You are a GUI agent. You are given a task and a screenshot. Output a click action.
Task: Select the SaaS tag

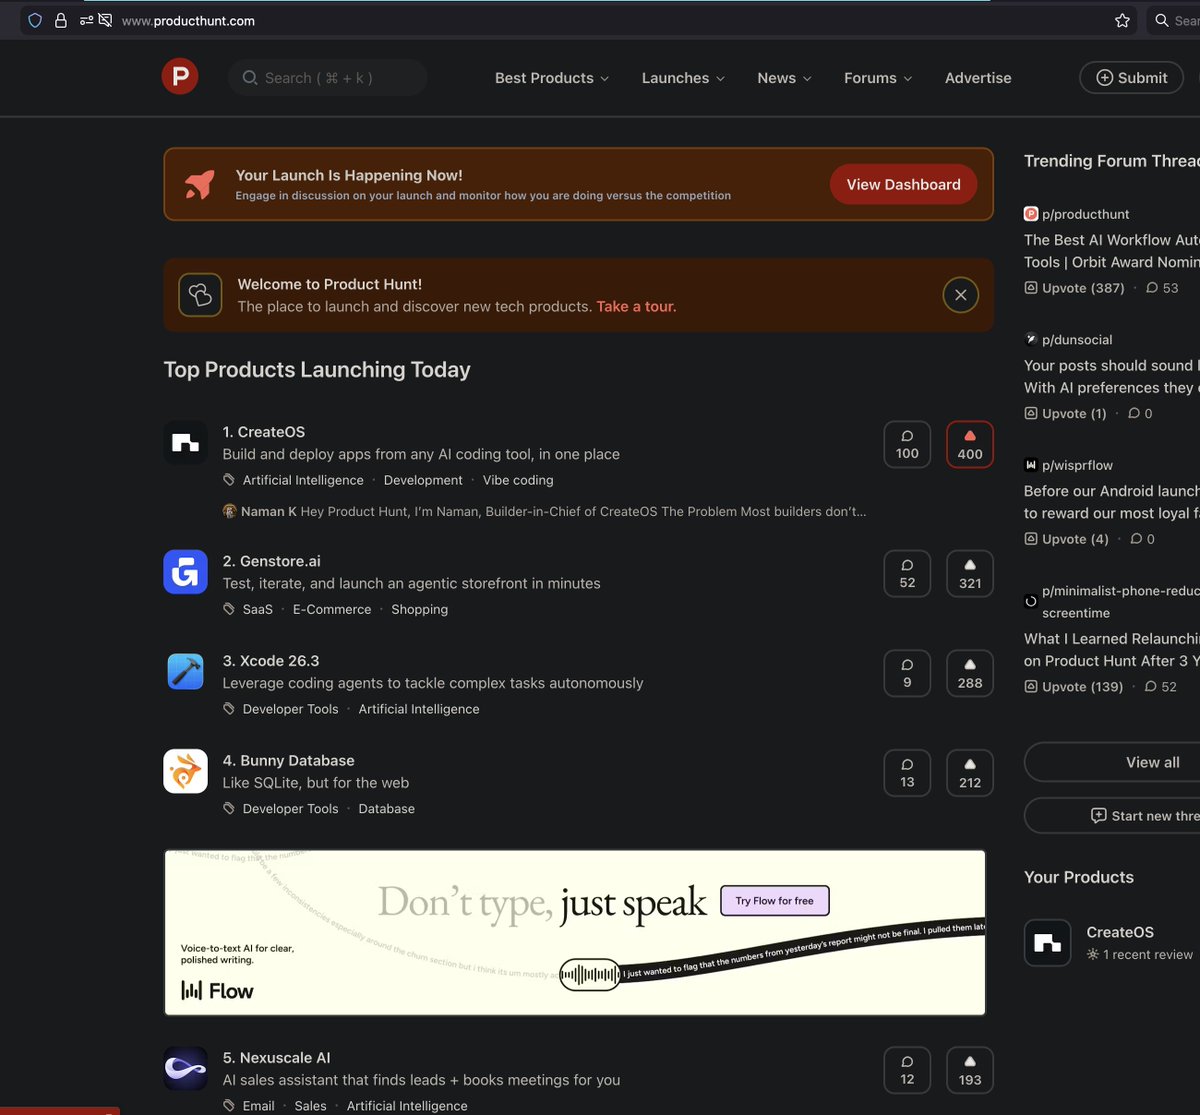click(x=258, y=609)
